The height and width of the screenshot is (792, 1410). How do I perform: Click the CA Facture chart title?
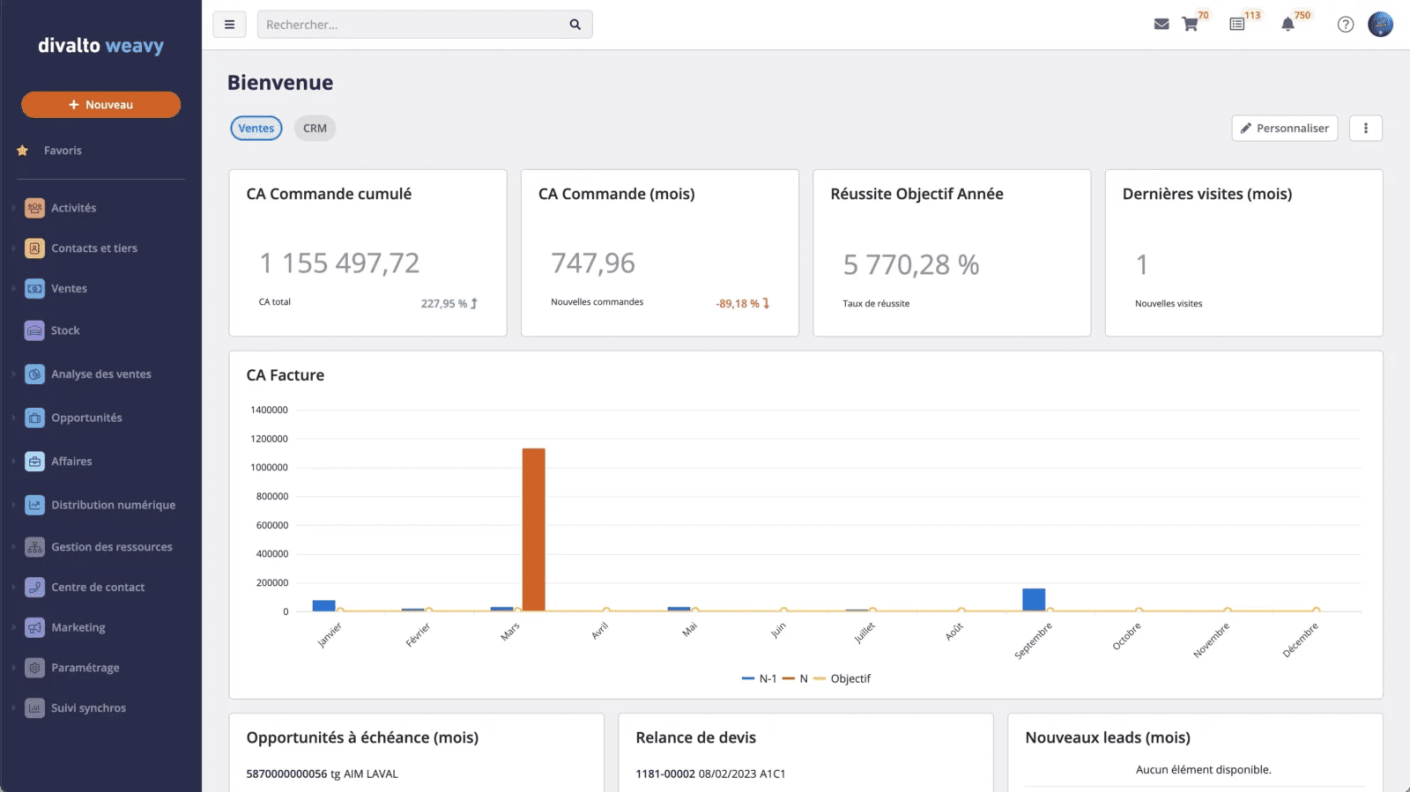[285, 375]
